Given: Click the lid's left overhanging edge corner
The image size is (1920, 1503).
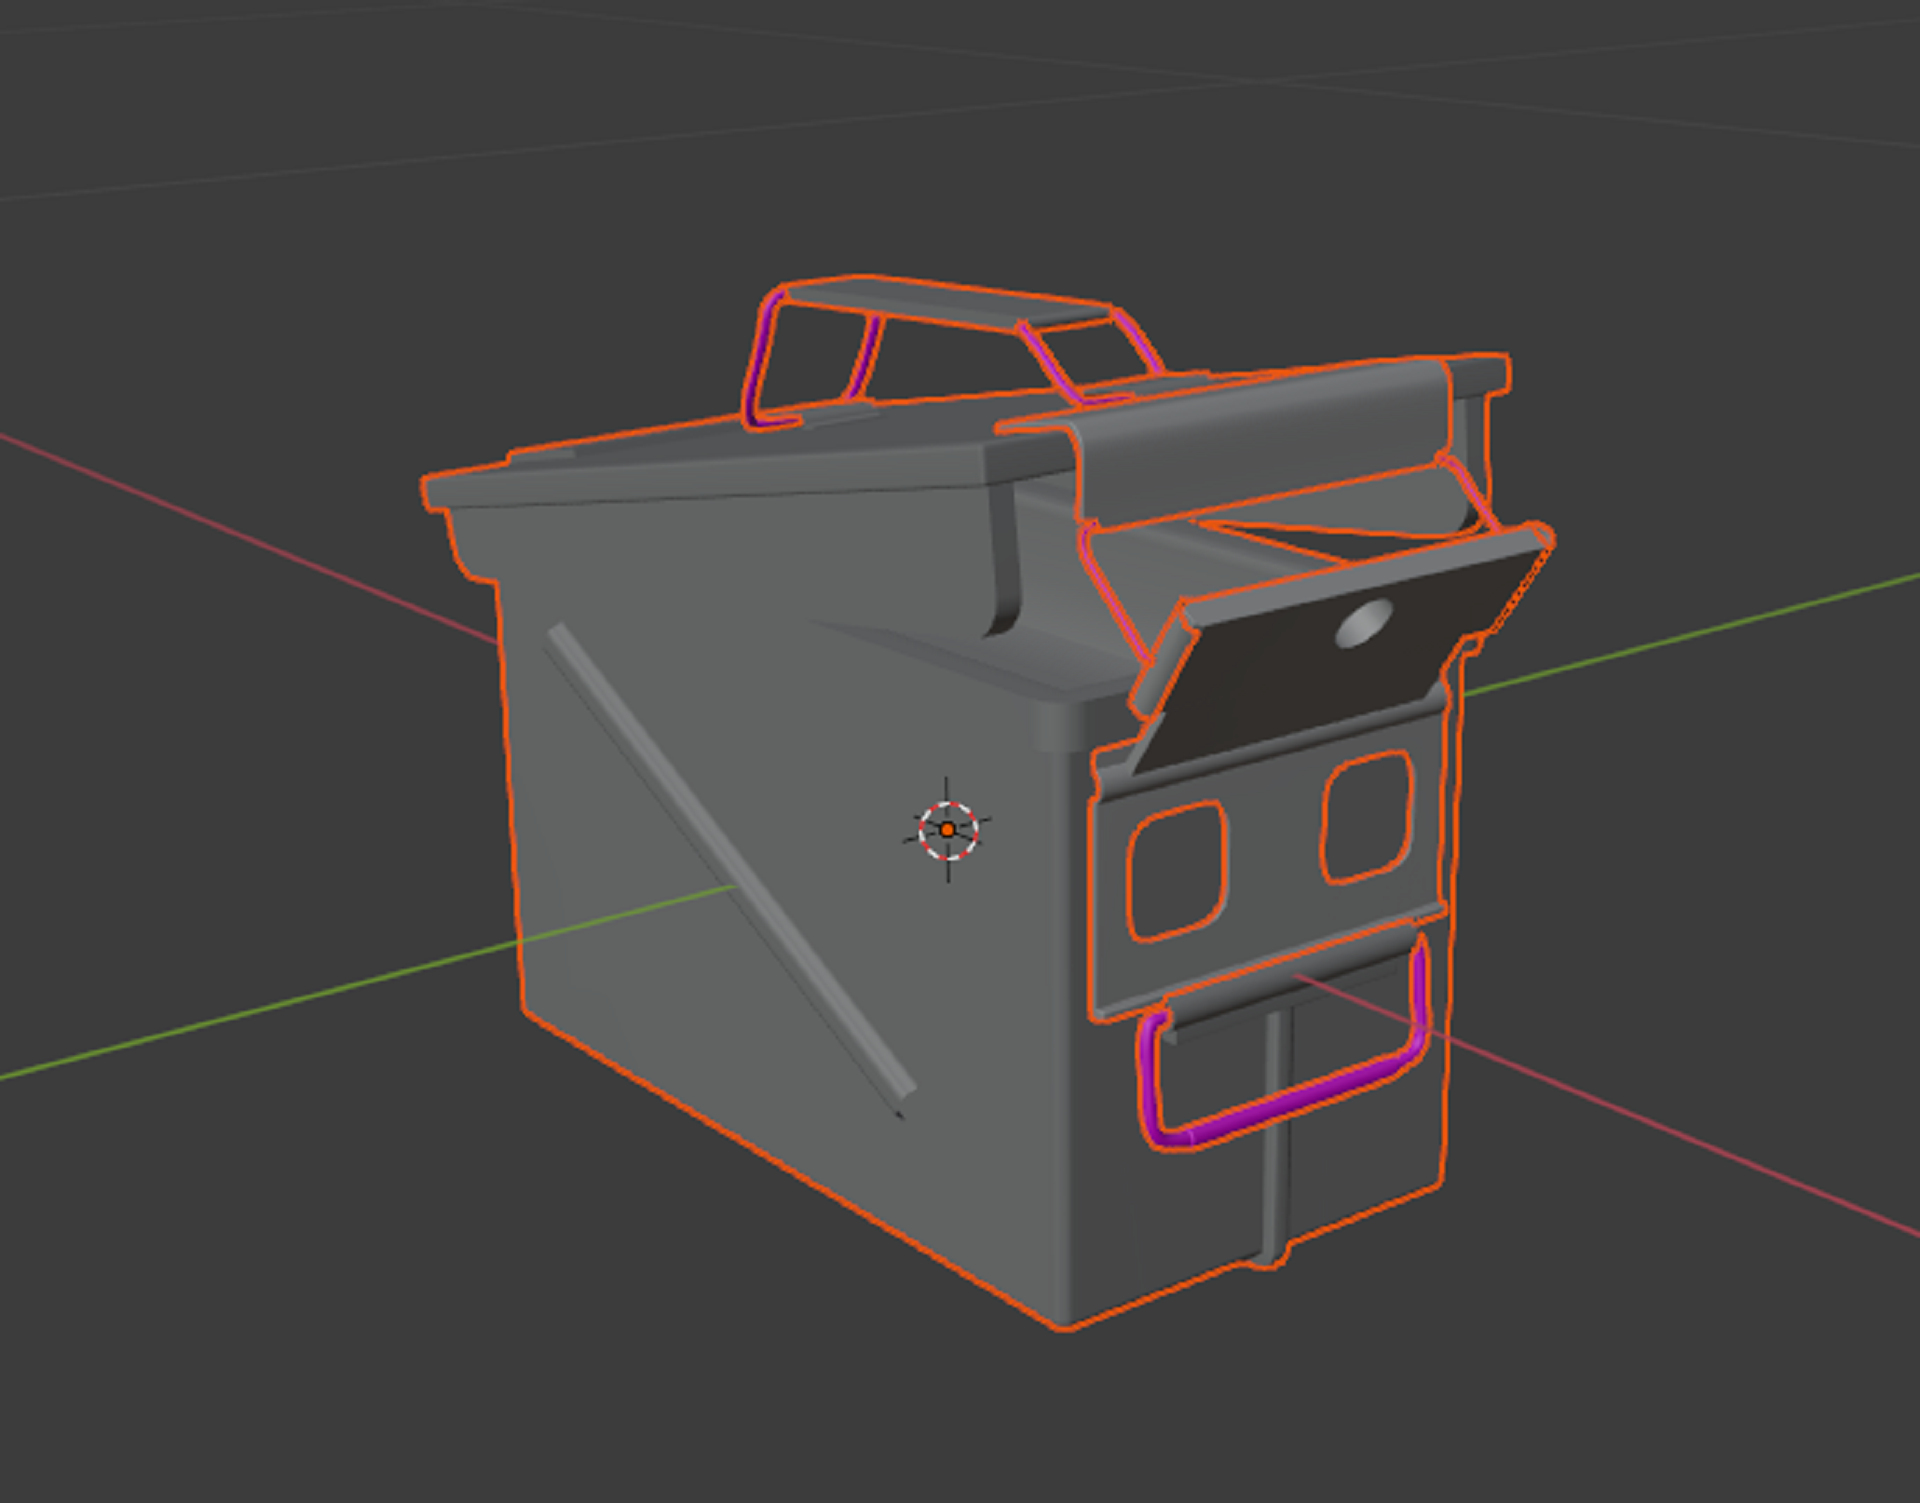Looking at the screenshot, I should point(435,492).
